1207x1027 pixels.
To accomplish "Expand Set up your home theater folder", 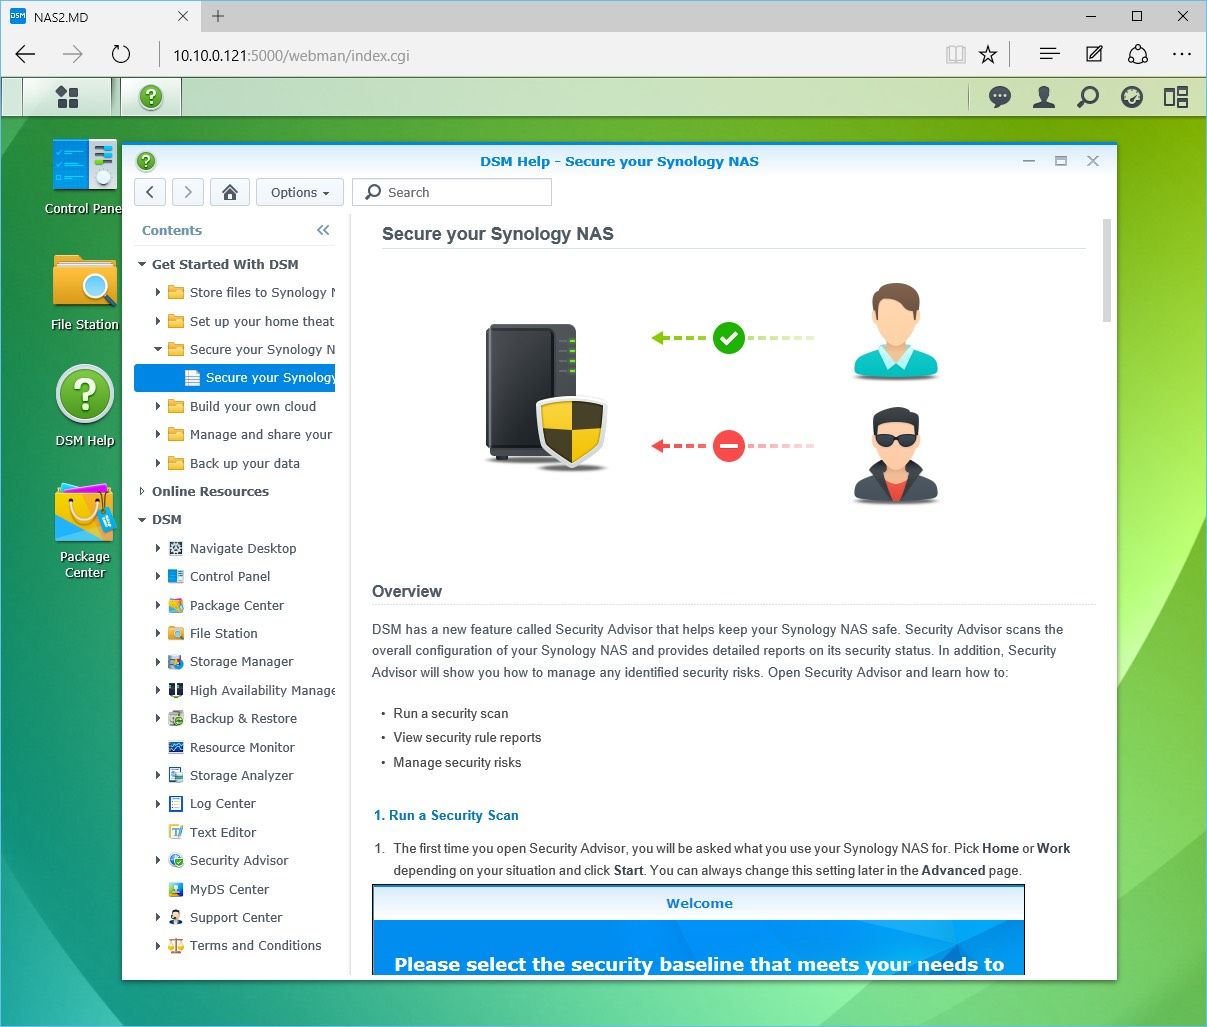I will [x=158, y=321].
